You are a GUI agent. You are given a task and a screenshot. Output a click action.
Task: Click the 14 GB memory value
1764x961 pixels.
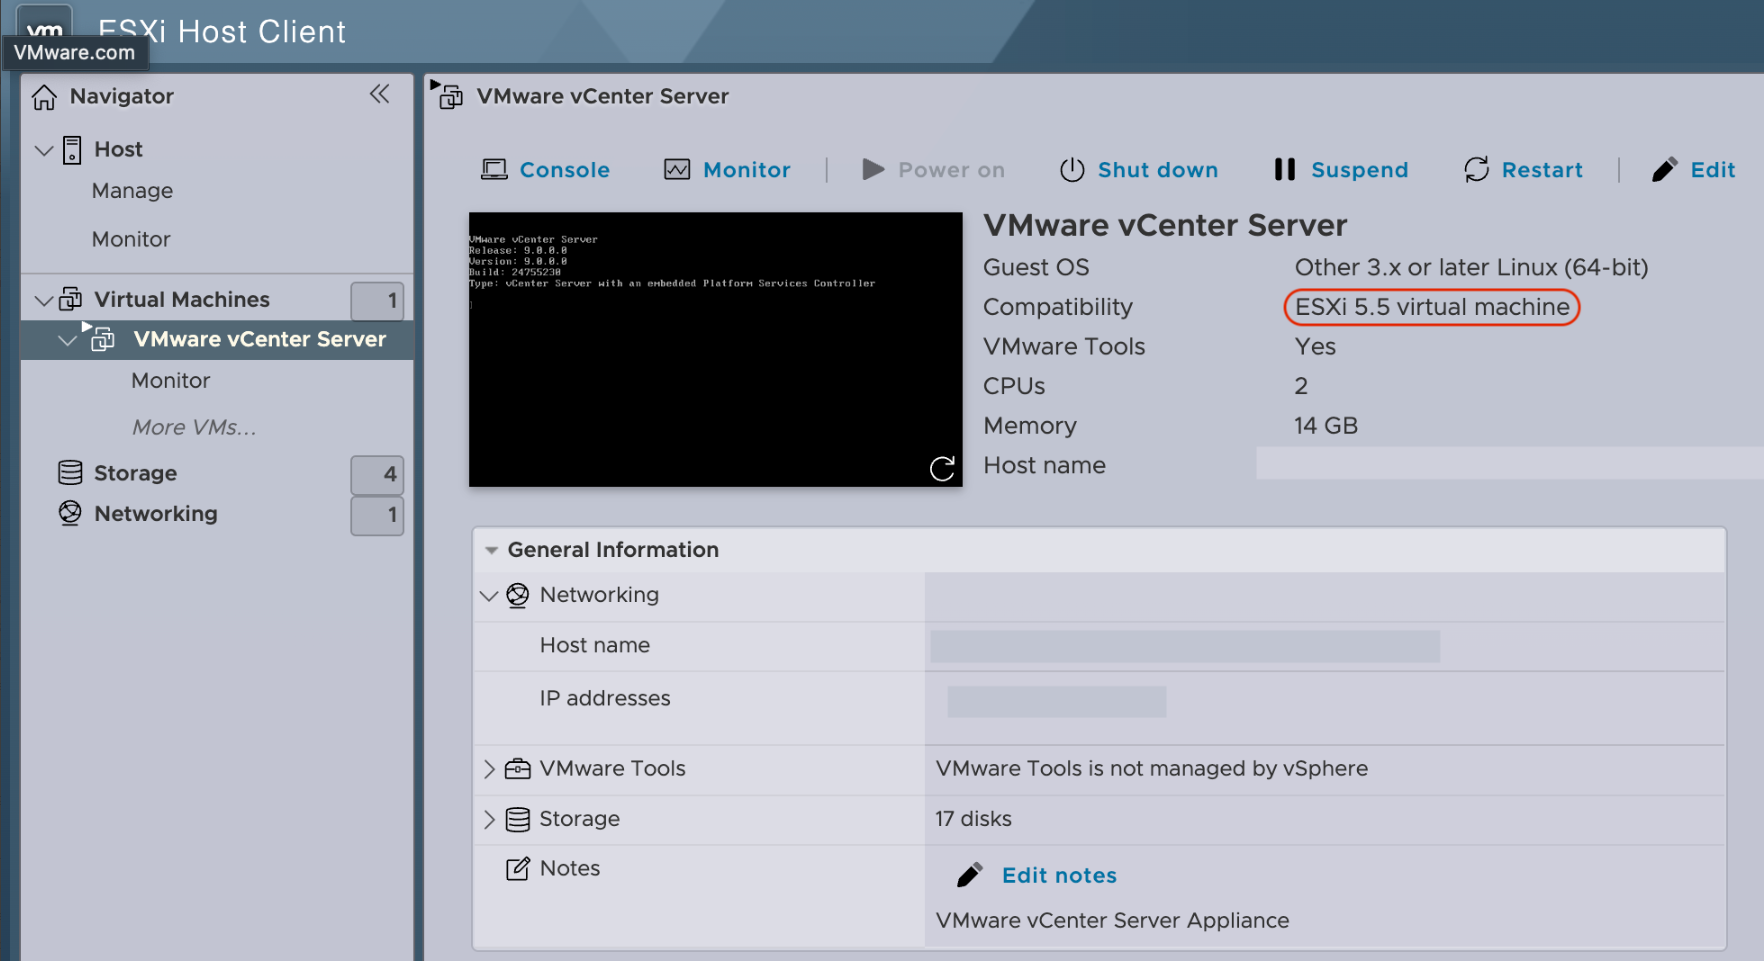pos(1326,426)
